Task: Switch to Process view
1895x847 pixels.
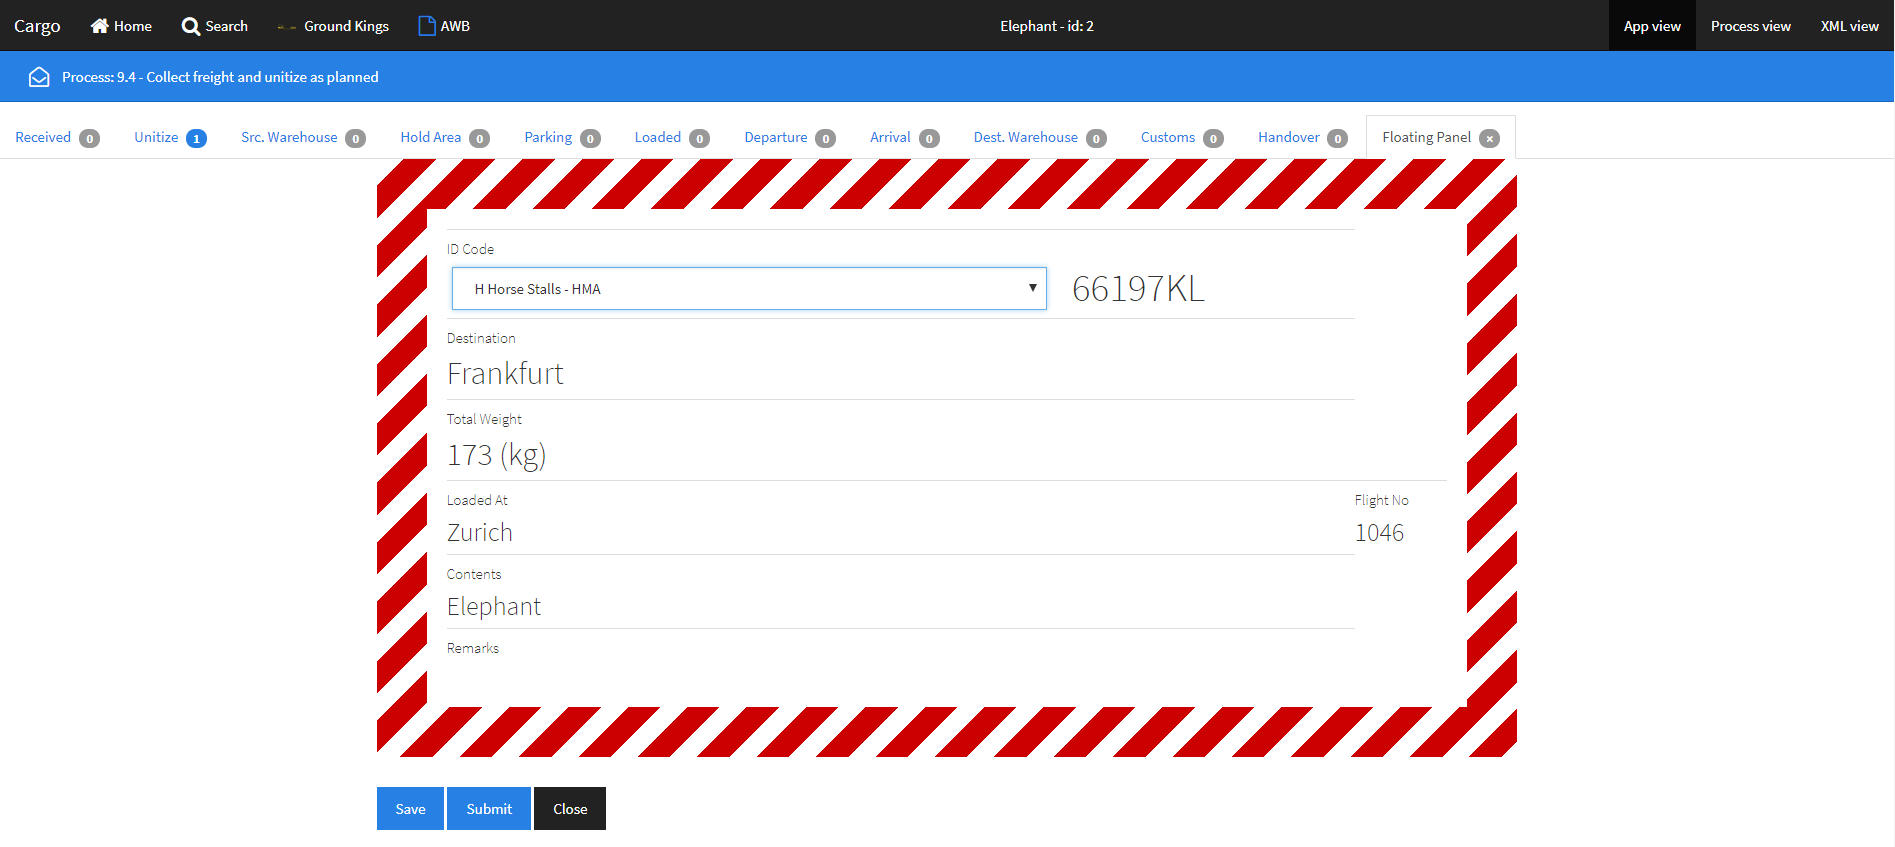Action: [x=1750, y=26]
